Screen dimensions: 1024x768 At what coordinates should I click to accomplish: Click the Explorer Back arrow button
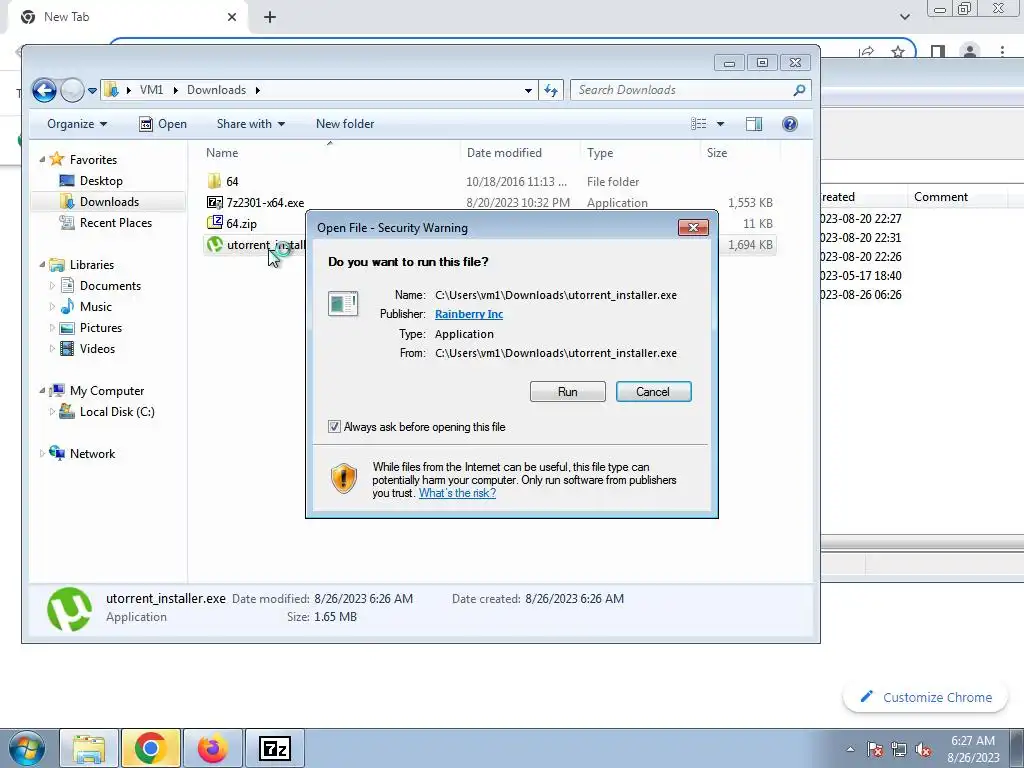coord(44,90)
